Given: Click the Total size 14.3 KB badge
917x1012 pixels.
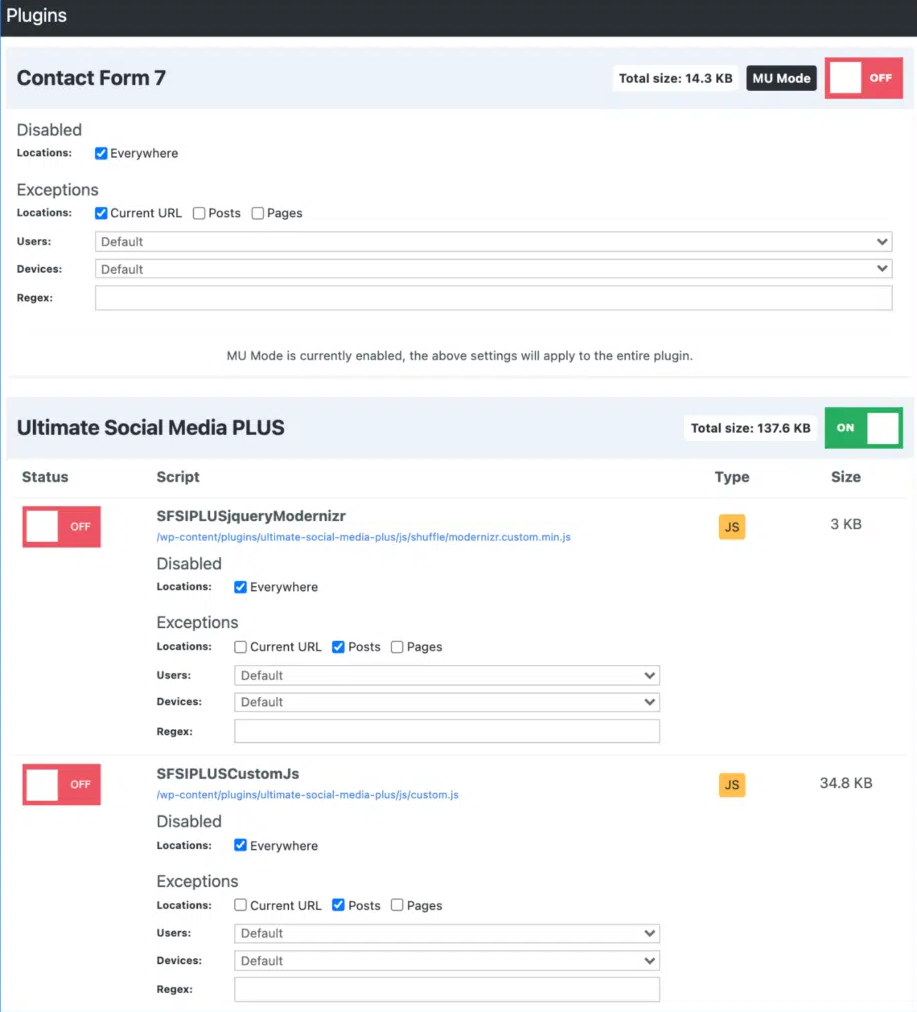Looking at the screenshot, I should coord(674,77).
